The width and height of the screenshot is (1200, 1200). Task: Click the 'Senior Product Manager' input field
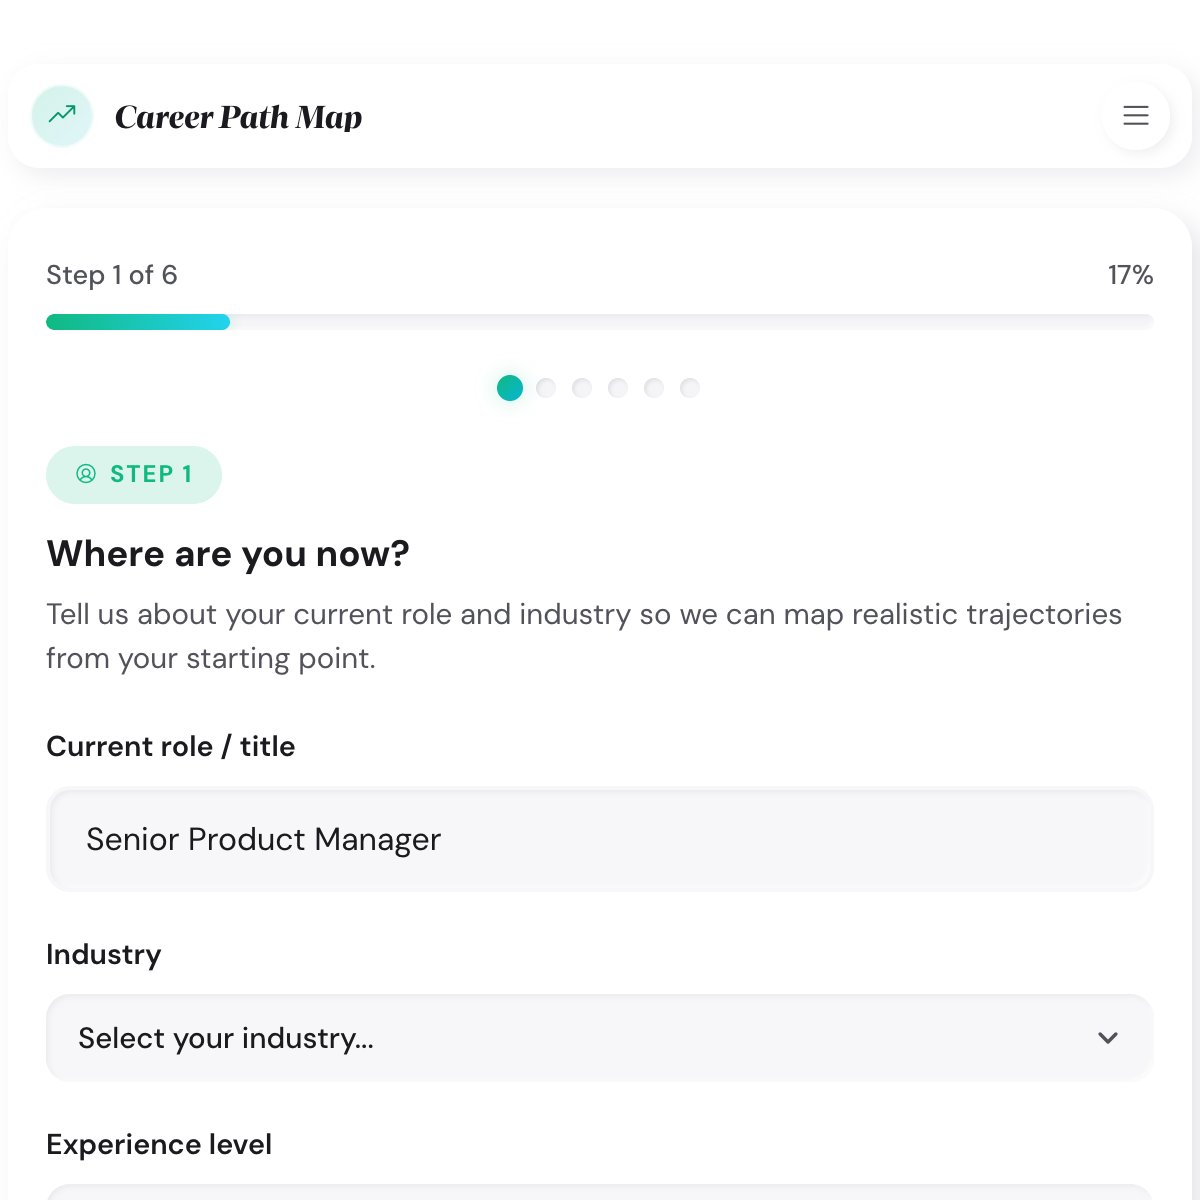point(600,839)
